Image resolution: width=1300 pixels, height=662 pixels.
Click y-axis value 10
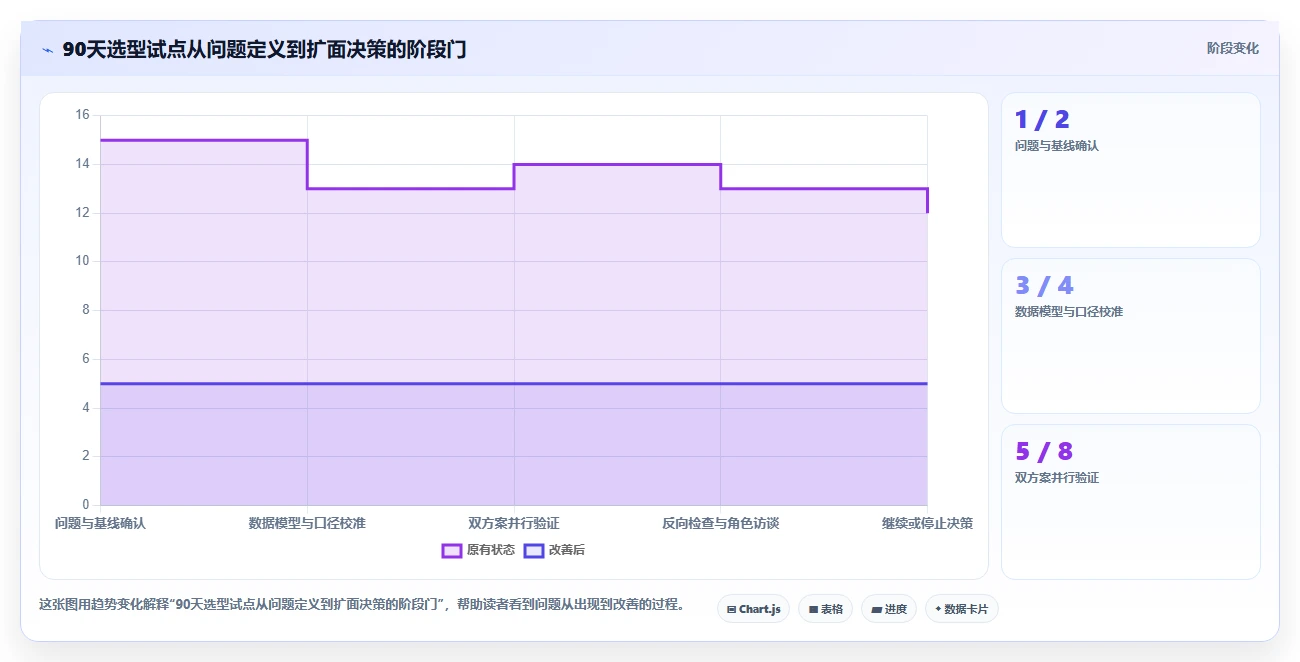click(x=82, y=261)
